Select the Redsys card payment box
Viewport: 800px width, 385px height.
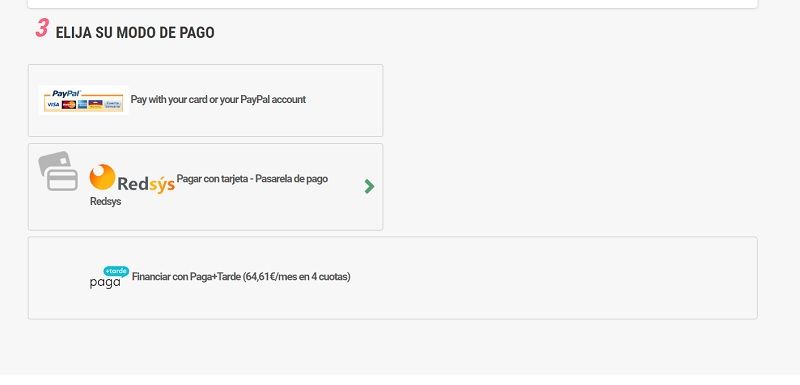click(x=205, y=187)
